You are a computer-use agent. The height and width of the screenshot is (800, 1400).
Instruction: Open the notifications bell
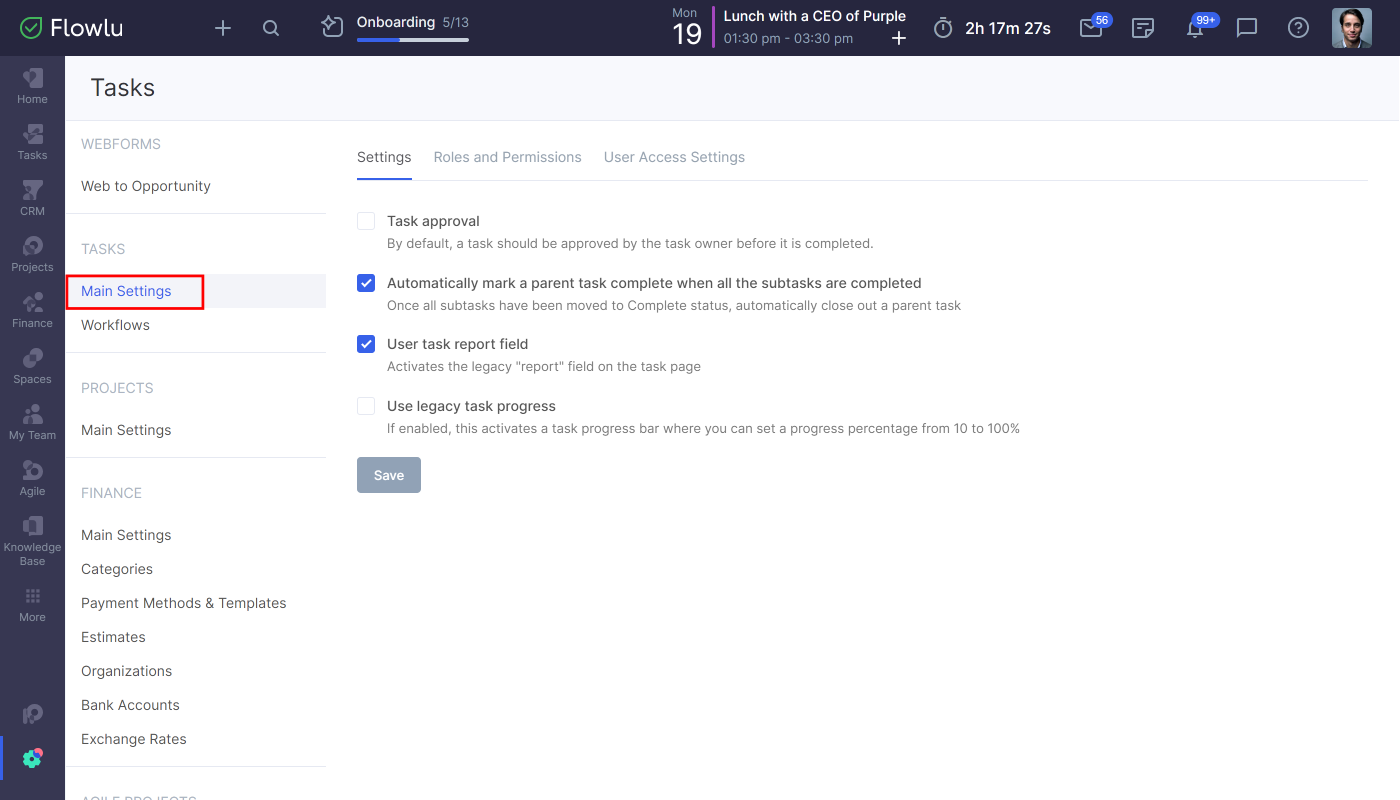1195,28
